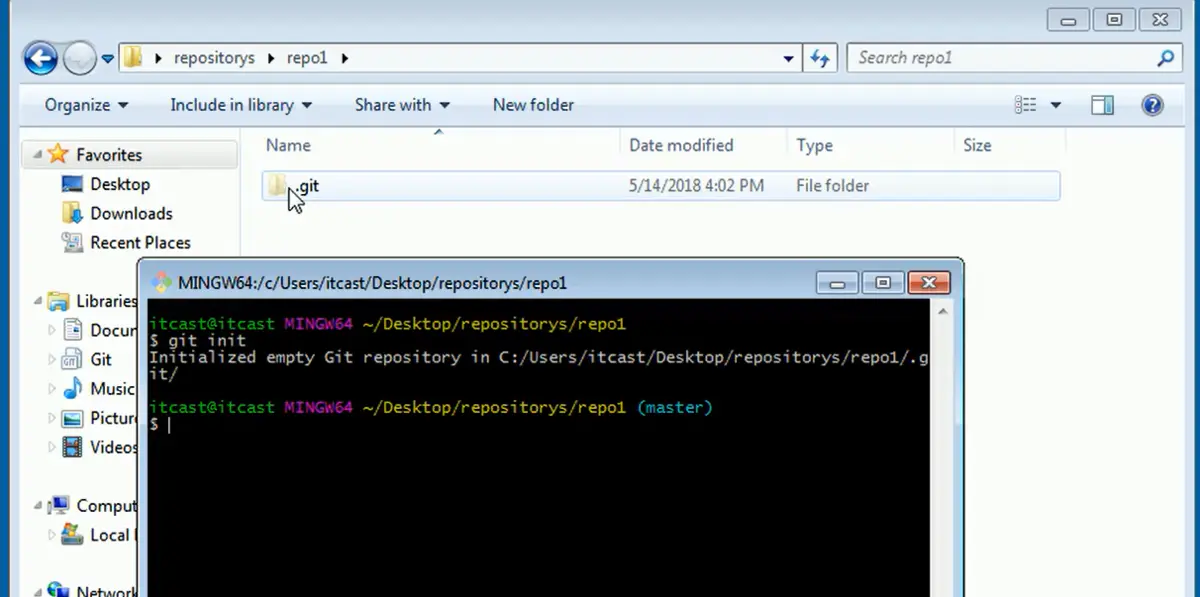Open the view options dropdown arrow
This screenshot has width=1200, height=597.
pyautogui.click(x=1056, y=105)
